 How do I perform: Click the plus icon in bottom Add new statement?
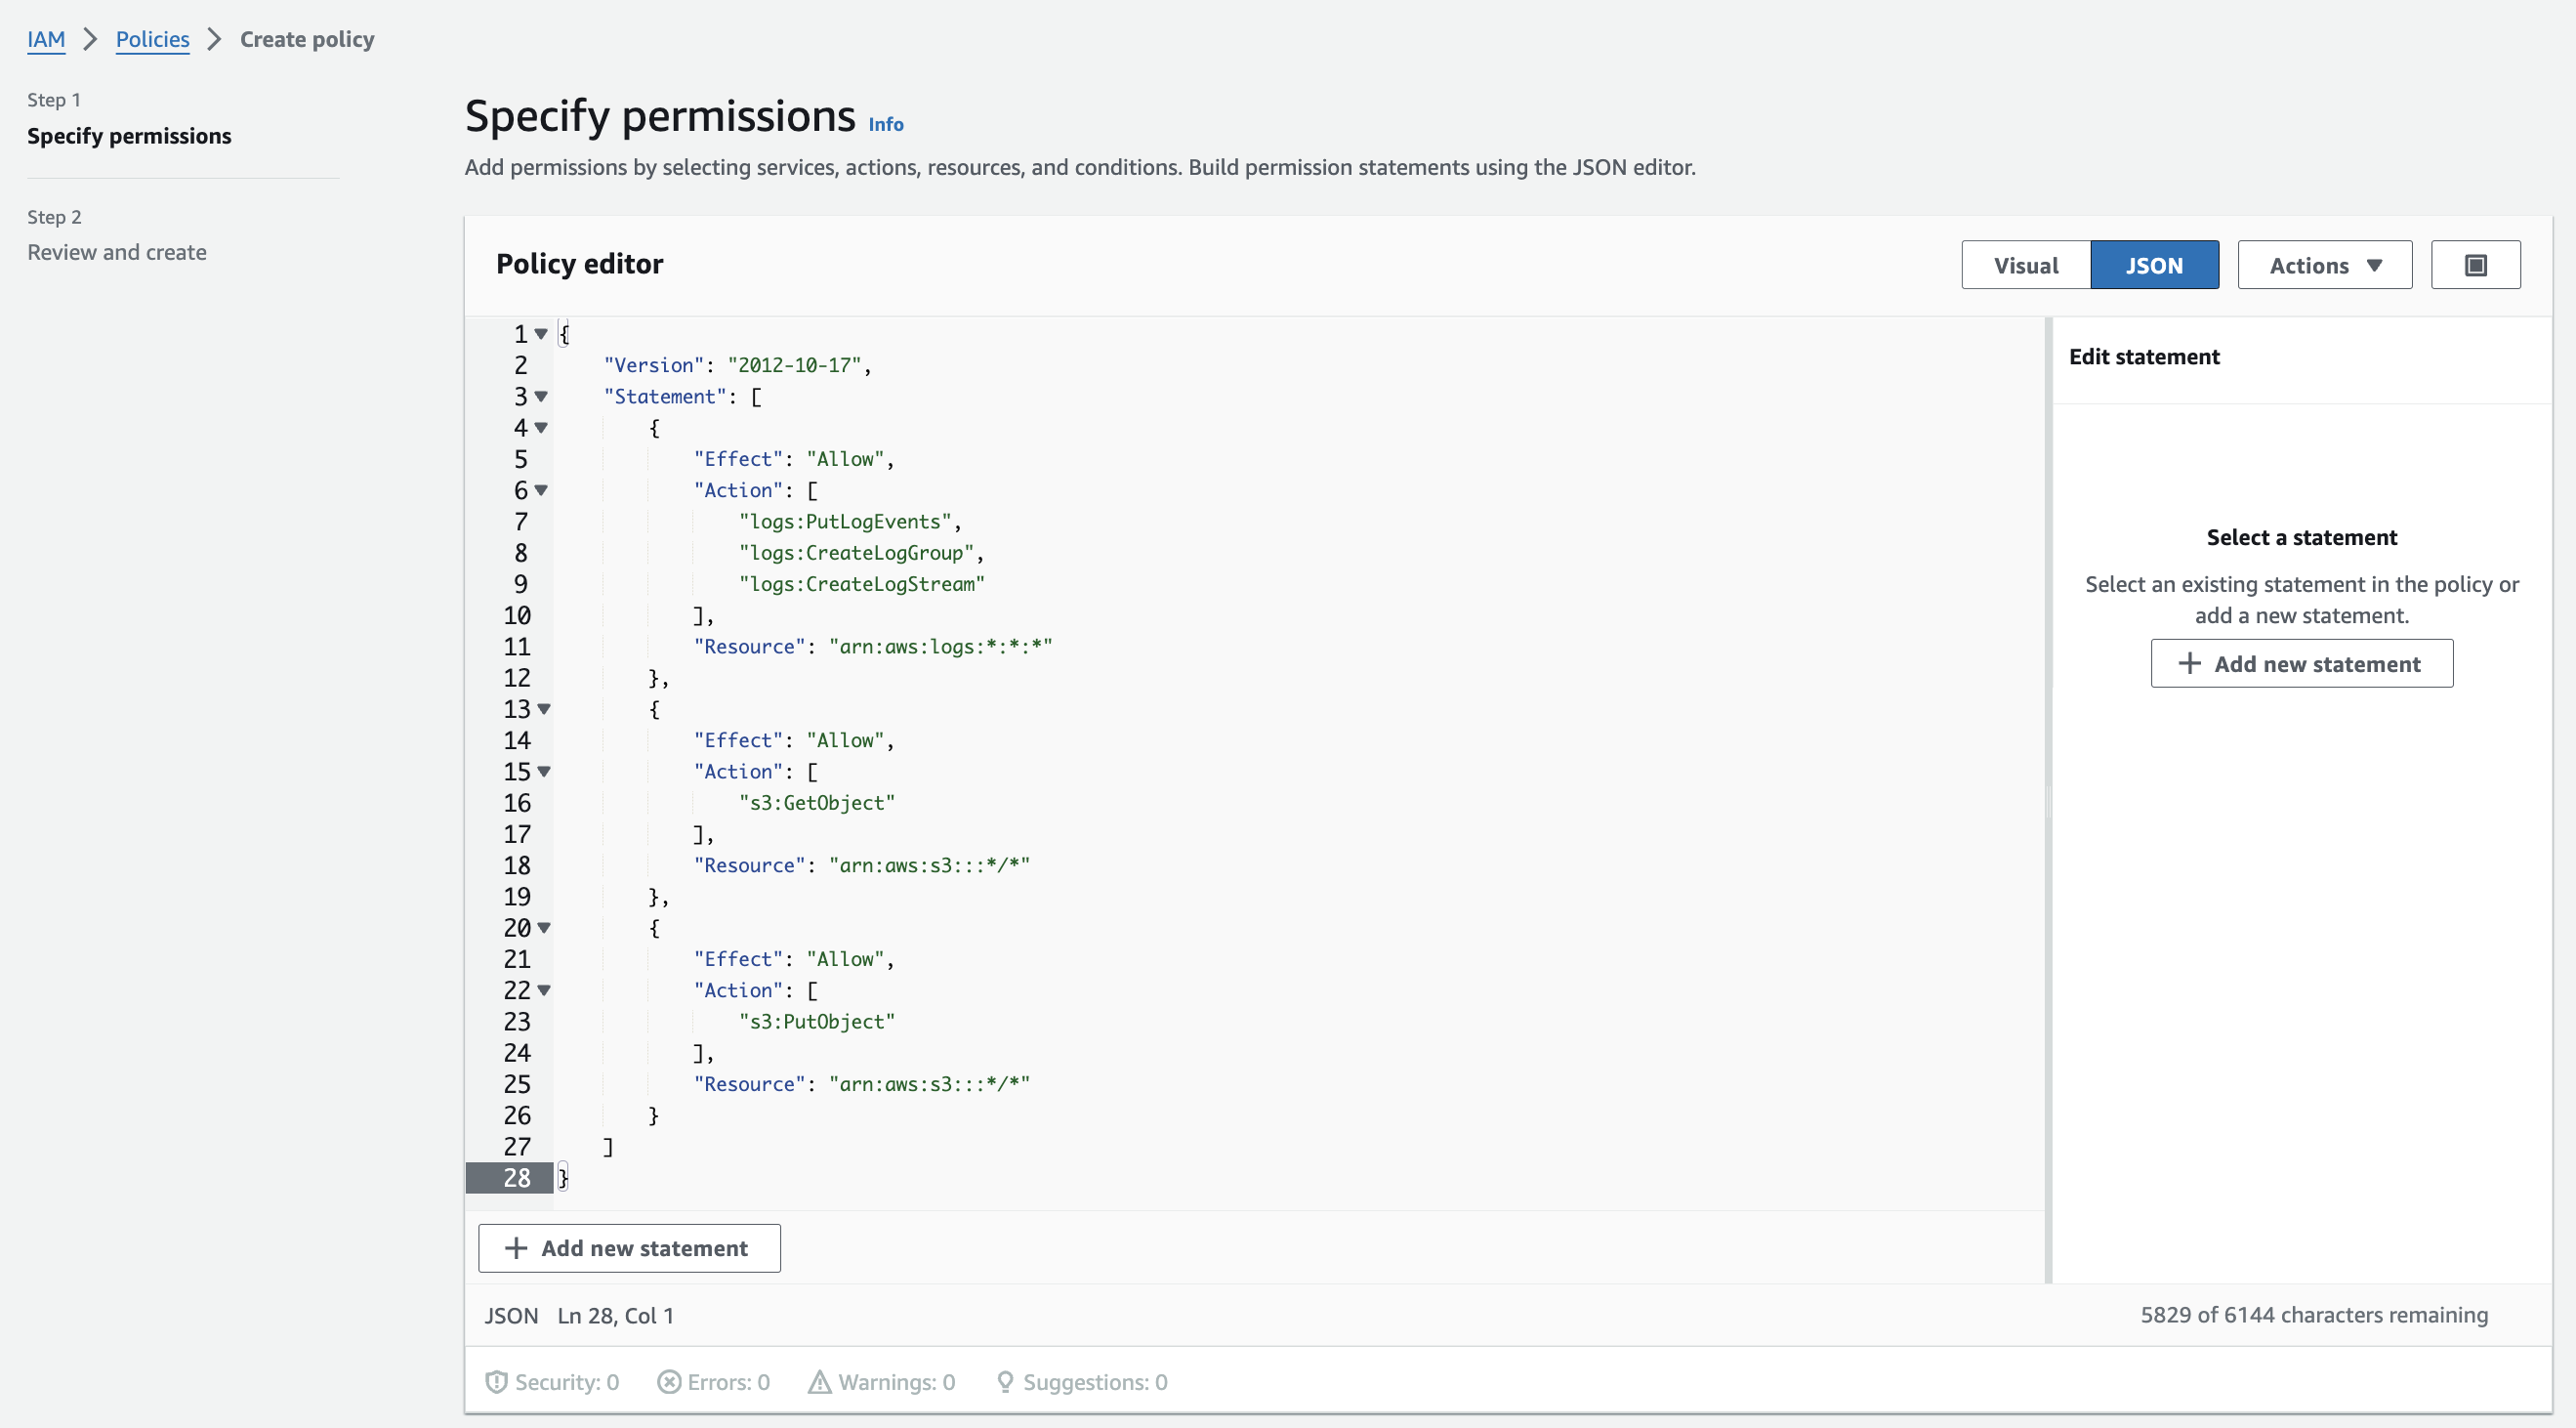click(x=516, y=1248)
